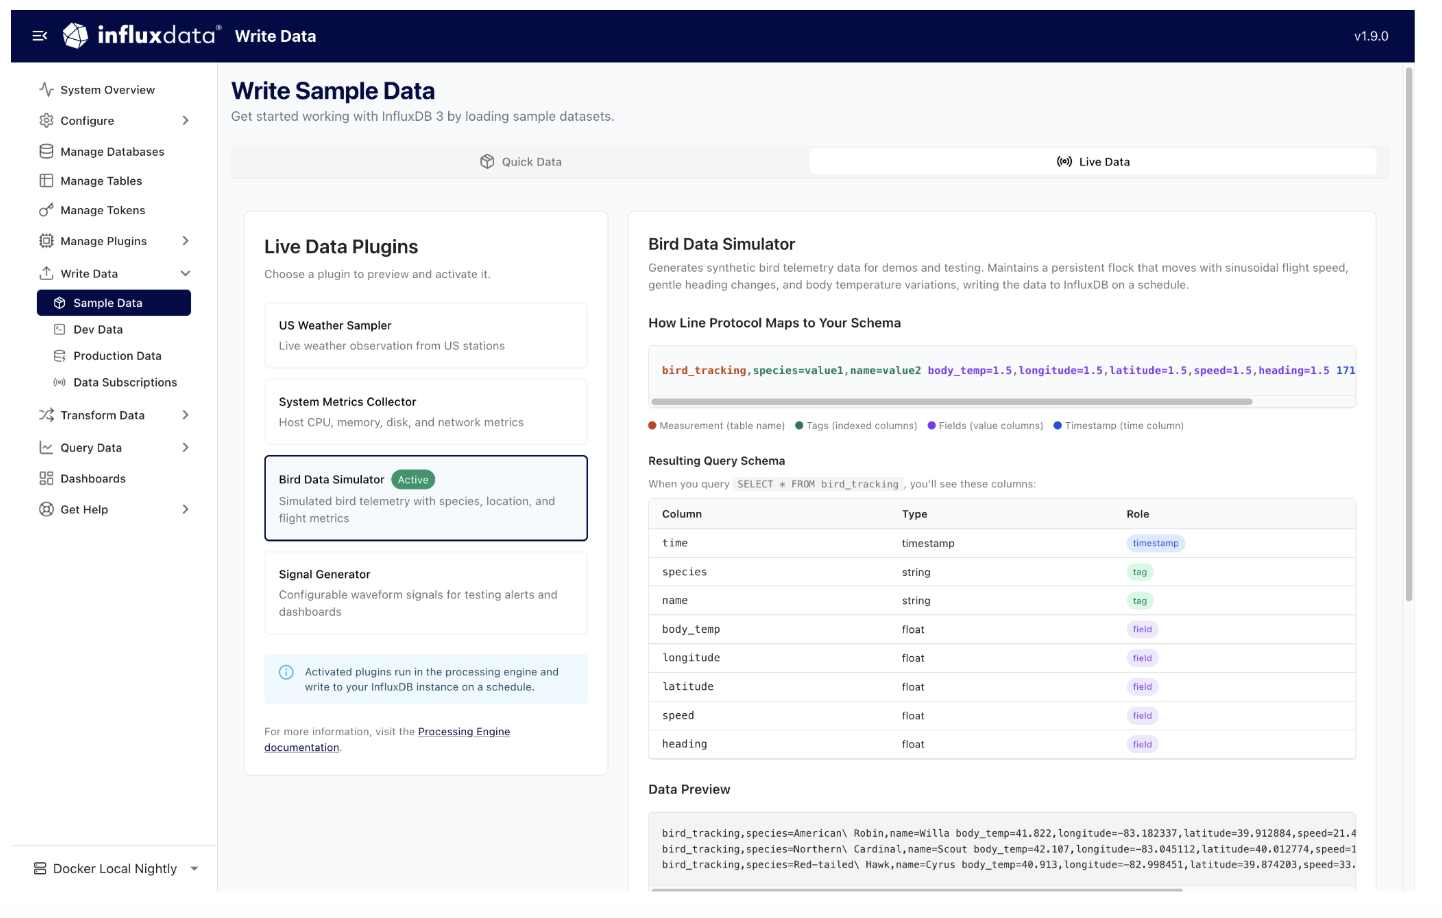Open Dev Data page
The image size is (1442, 918).
click(98, 329)
